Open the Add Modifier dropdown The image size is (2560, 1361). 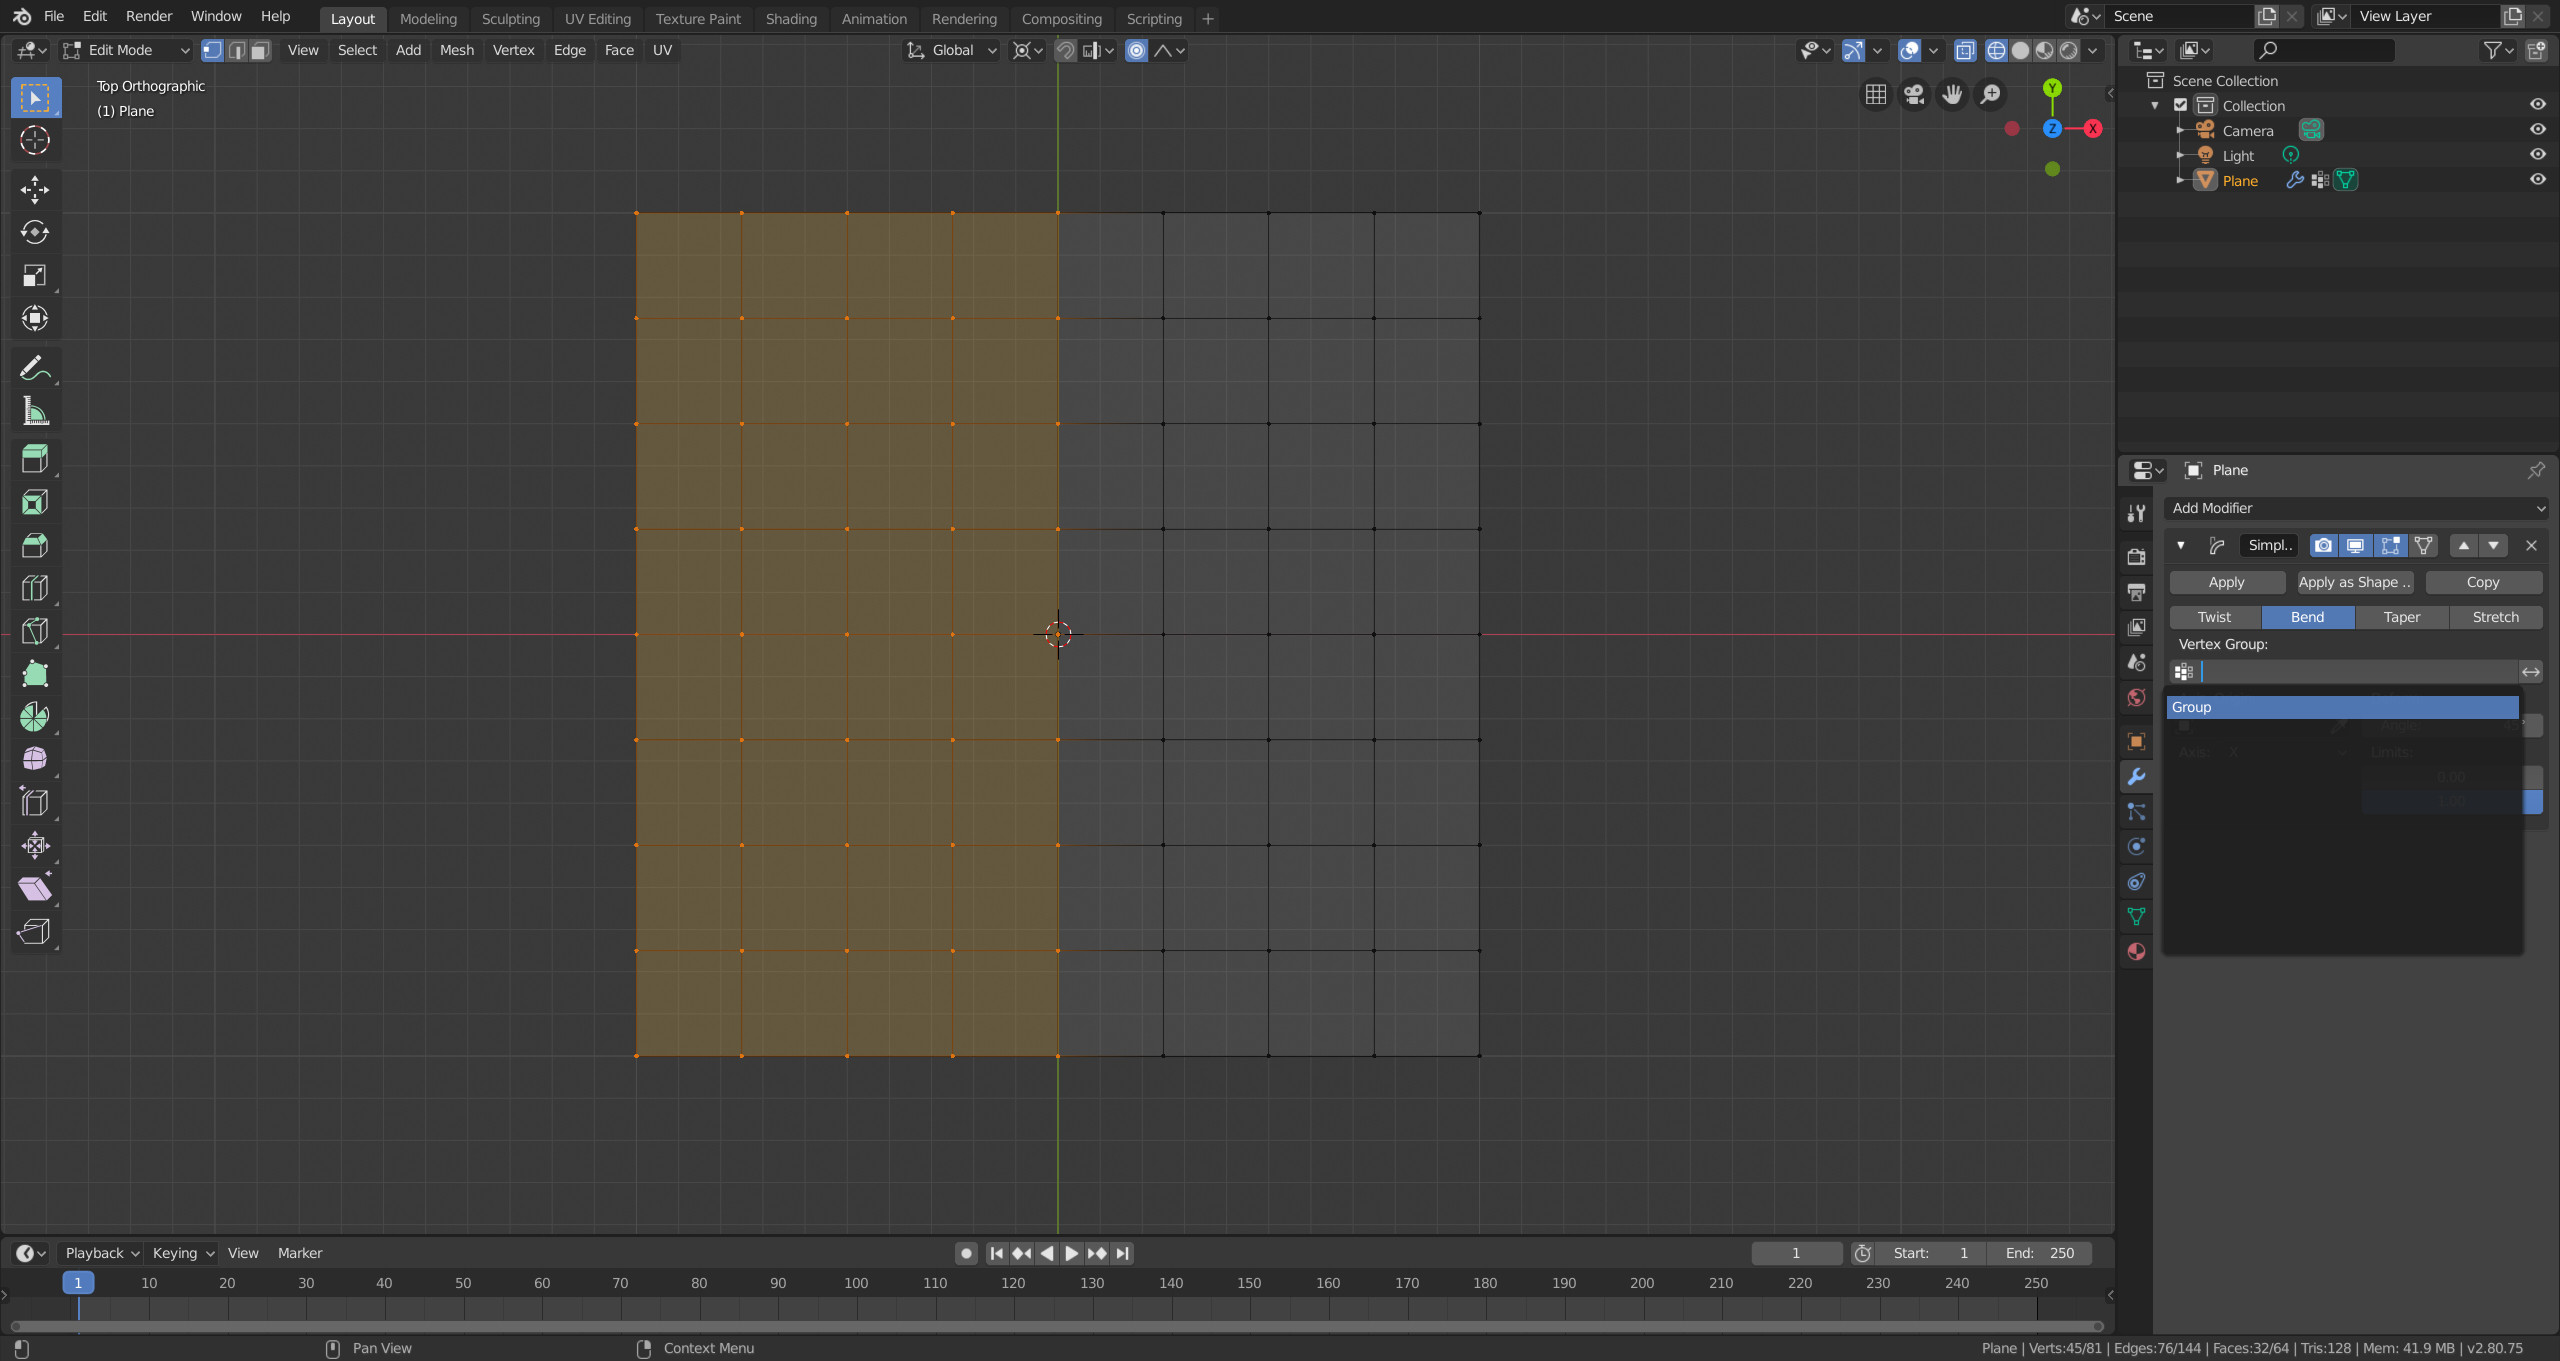(2356, 509)
